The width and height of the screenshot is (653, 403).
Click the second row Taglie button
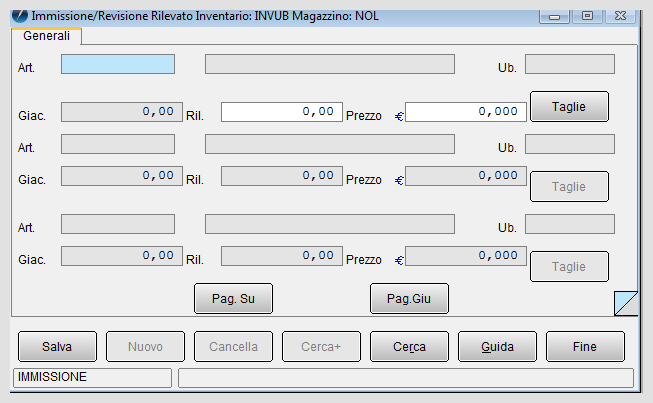pyautogui.click(x=569, y=187)
